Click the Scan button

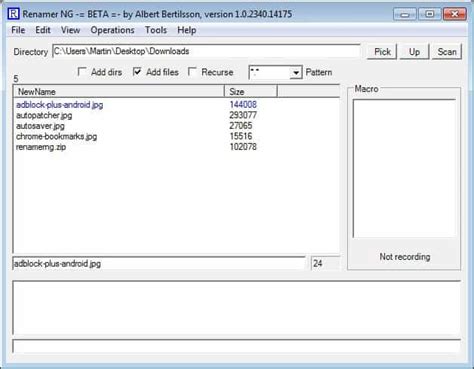point(447,52)
